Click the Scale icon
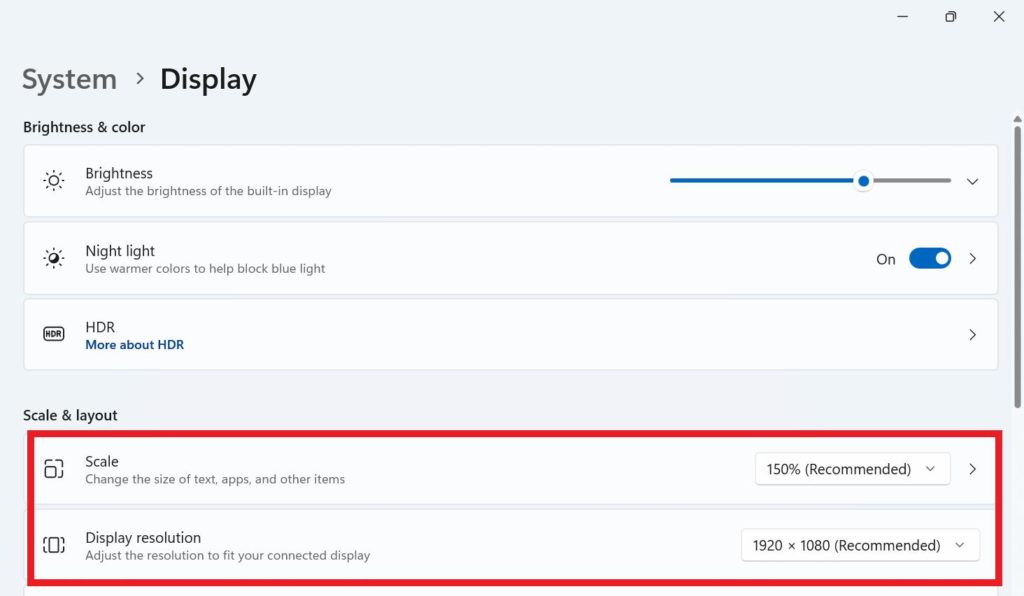Screen dimensions: 1024x596 [54, 469]
